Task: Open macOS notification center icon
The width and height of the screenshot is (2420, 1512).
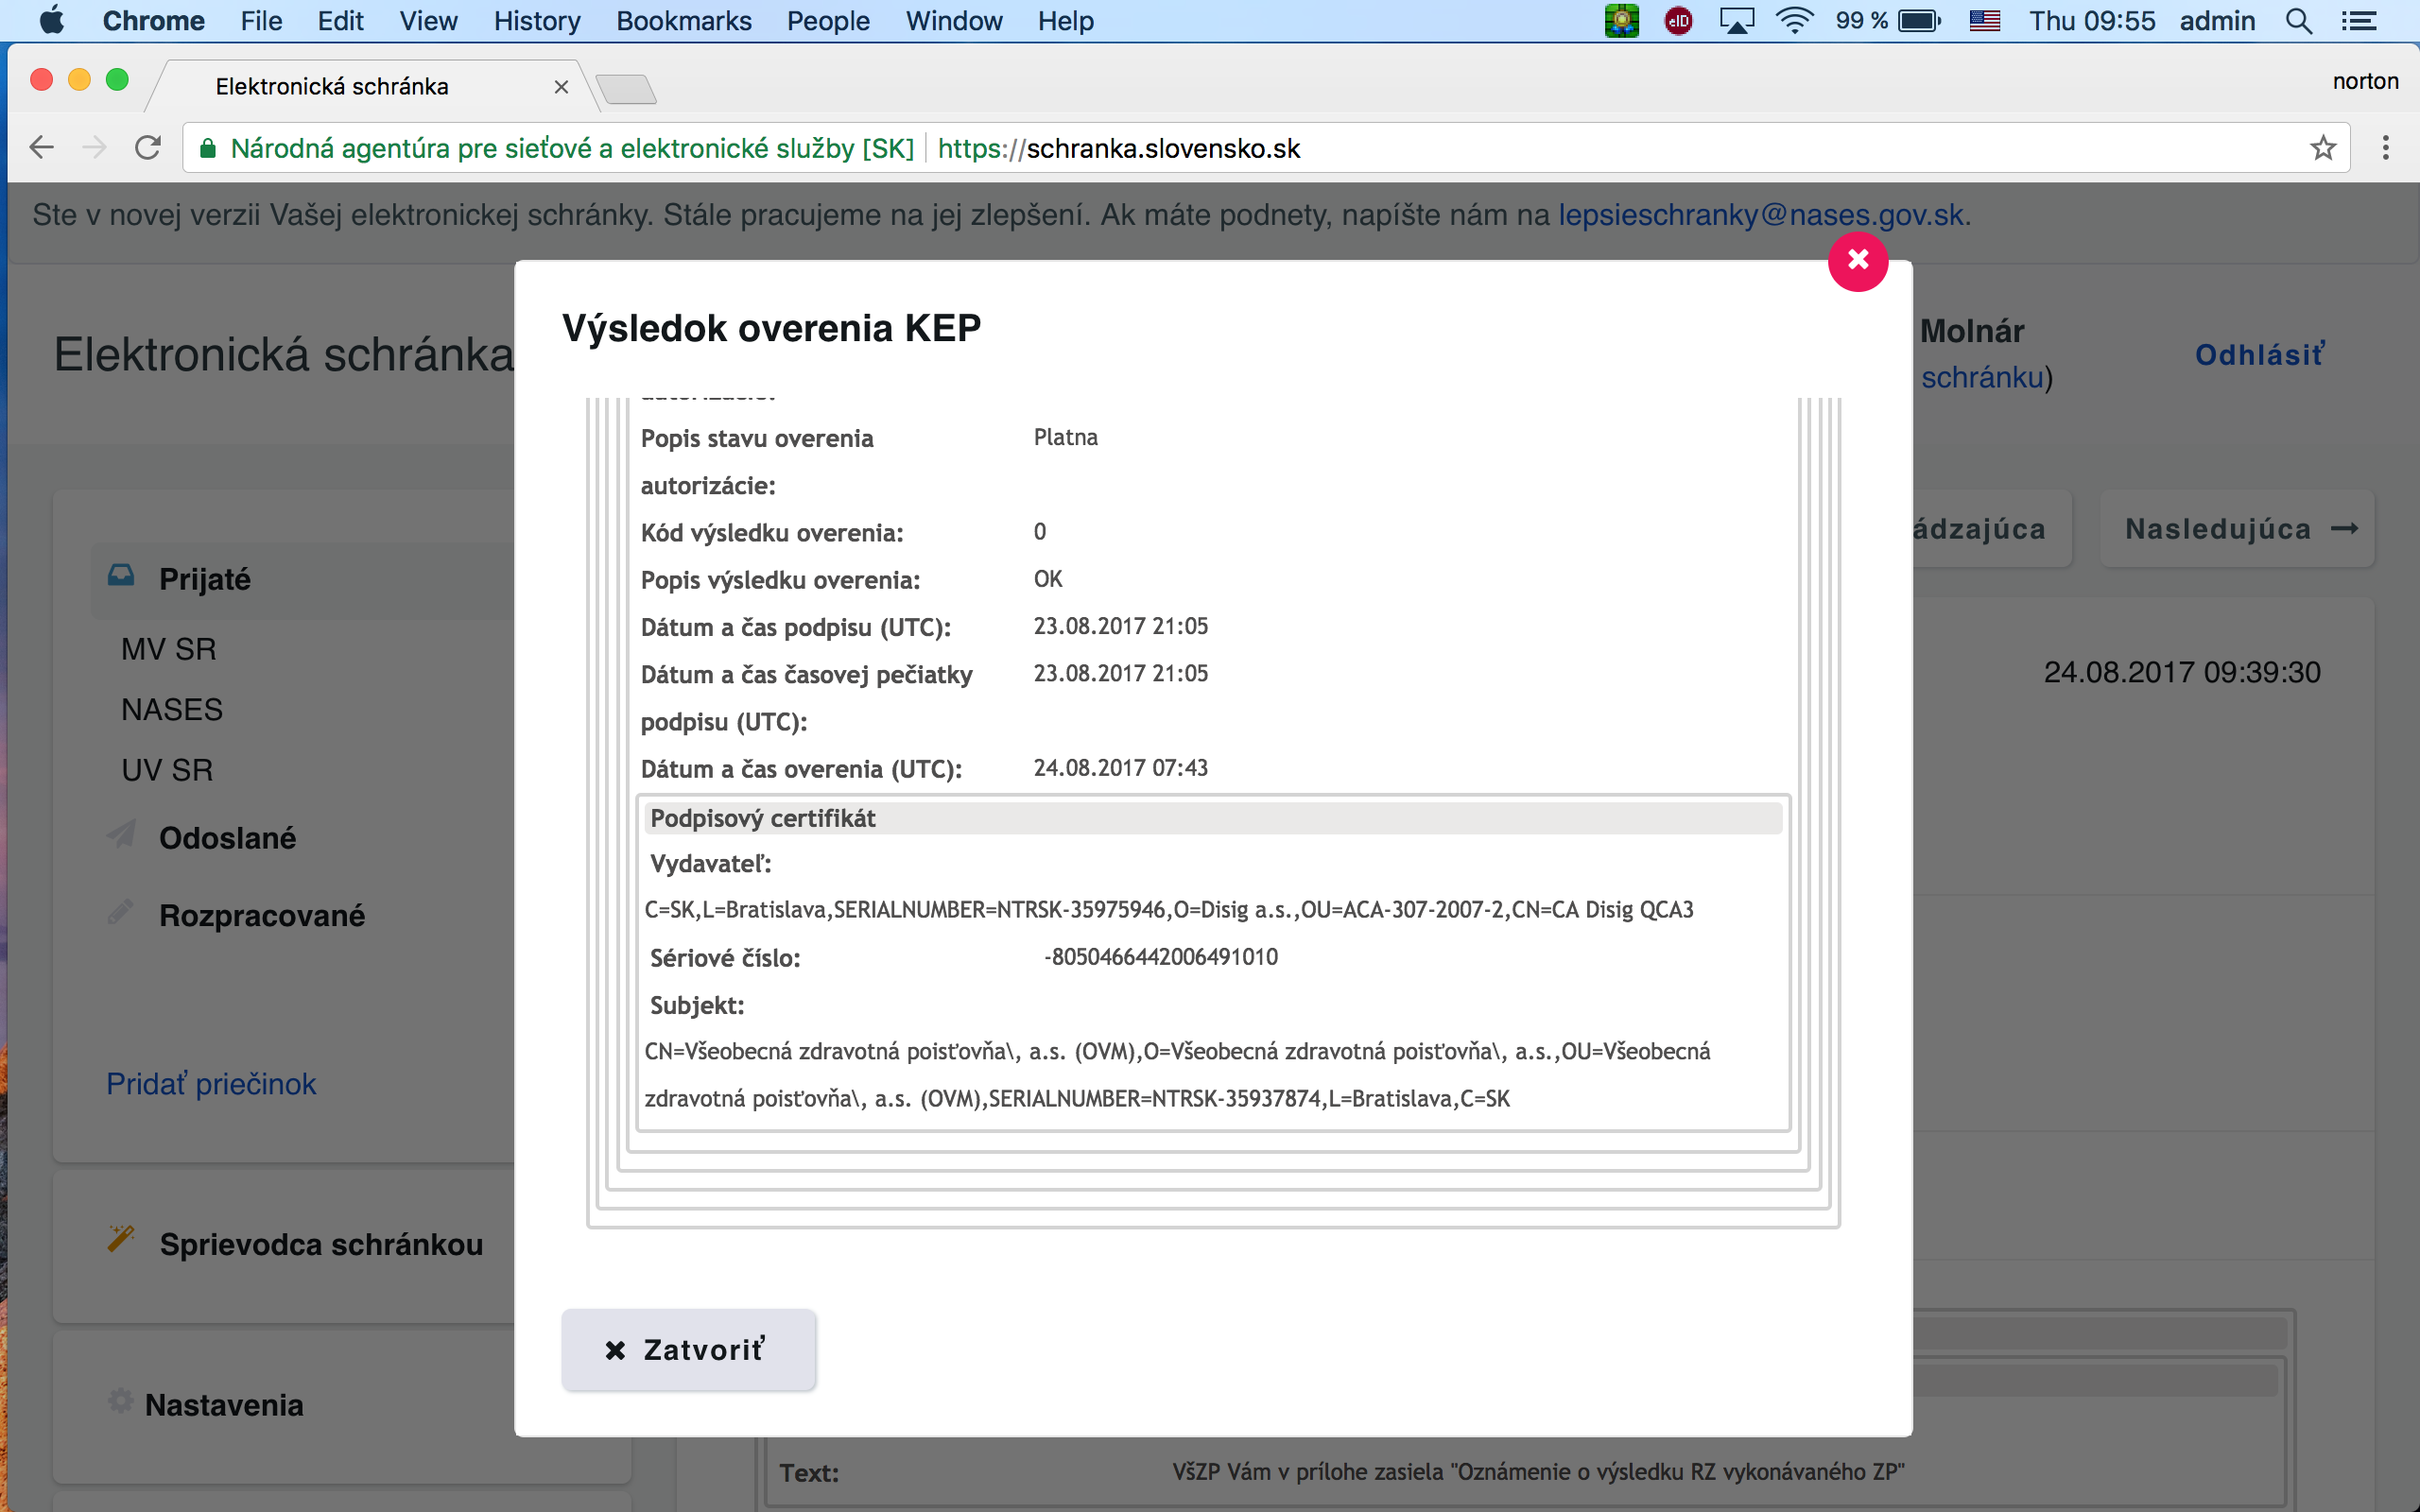Action: pyautogui.click(x=2359, y=21)
